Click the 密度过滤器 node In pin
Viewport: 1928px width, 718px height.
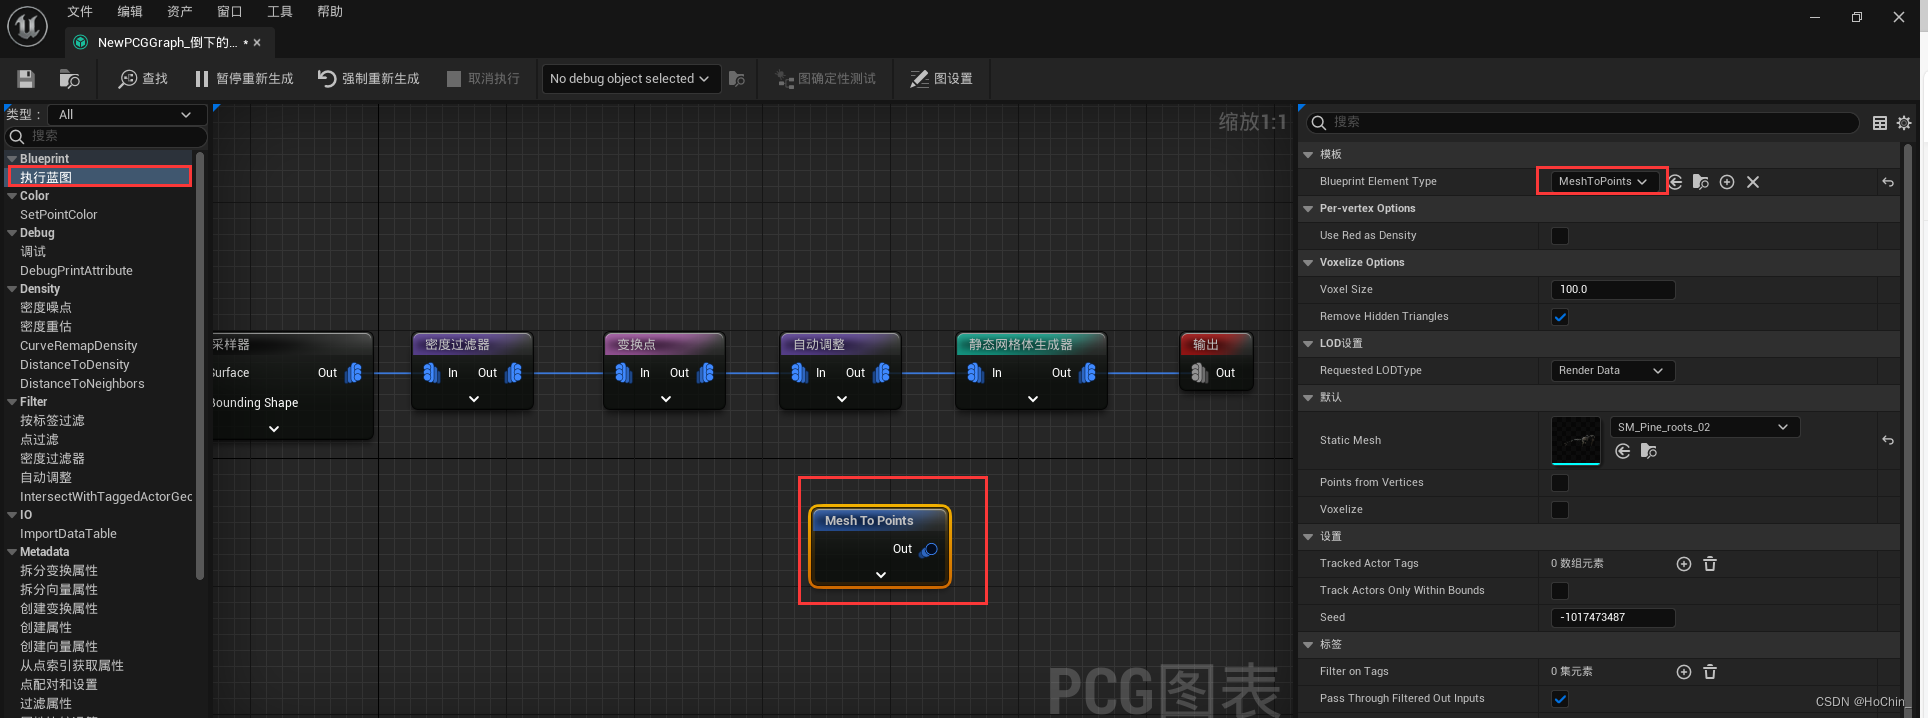pos(431,373)
